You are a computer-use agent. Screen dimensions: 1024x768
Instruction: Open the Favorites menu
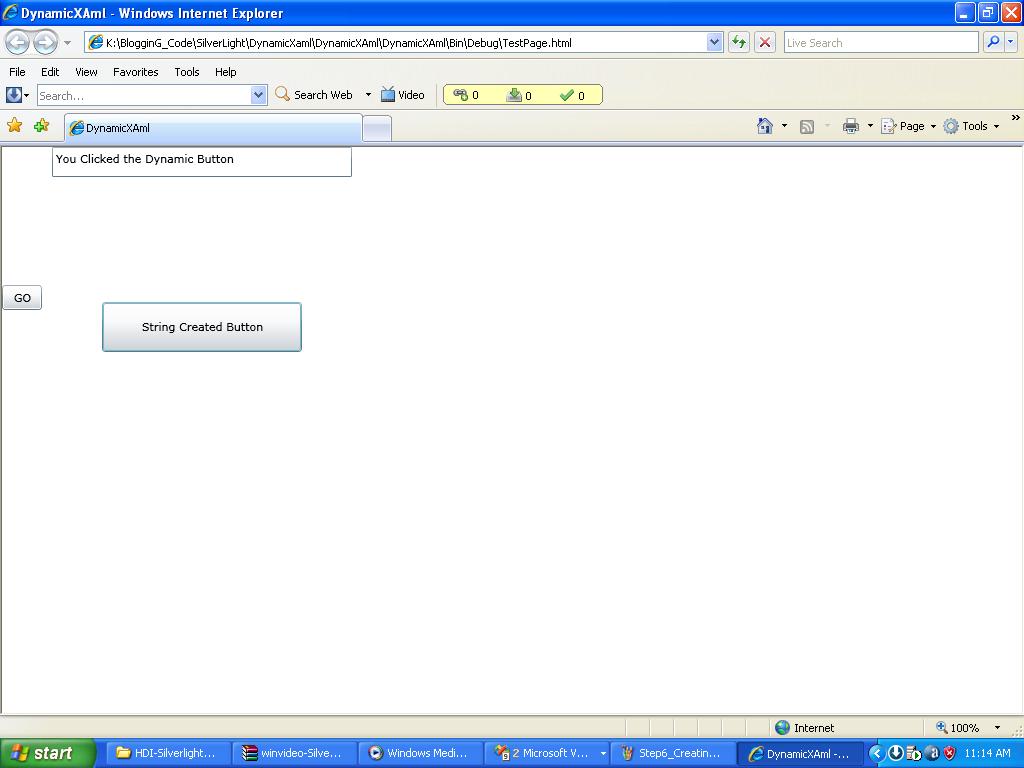pyautogui.click(x=136, y=72)
